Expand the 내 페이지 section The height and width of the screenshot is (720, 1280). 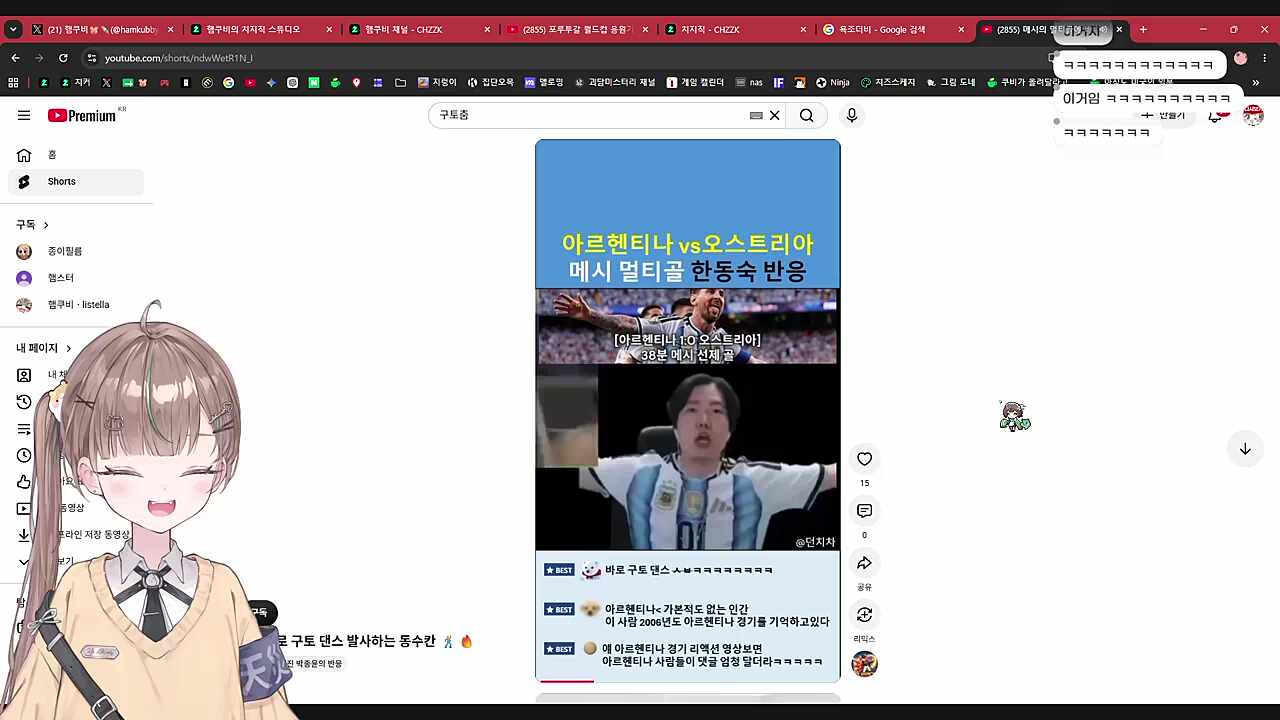tap(44, 348)
